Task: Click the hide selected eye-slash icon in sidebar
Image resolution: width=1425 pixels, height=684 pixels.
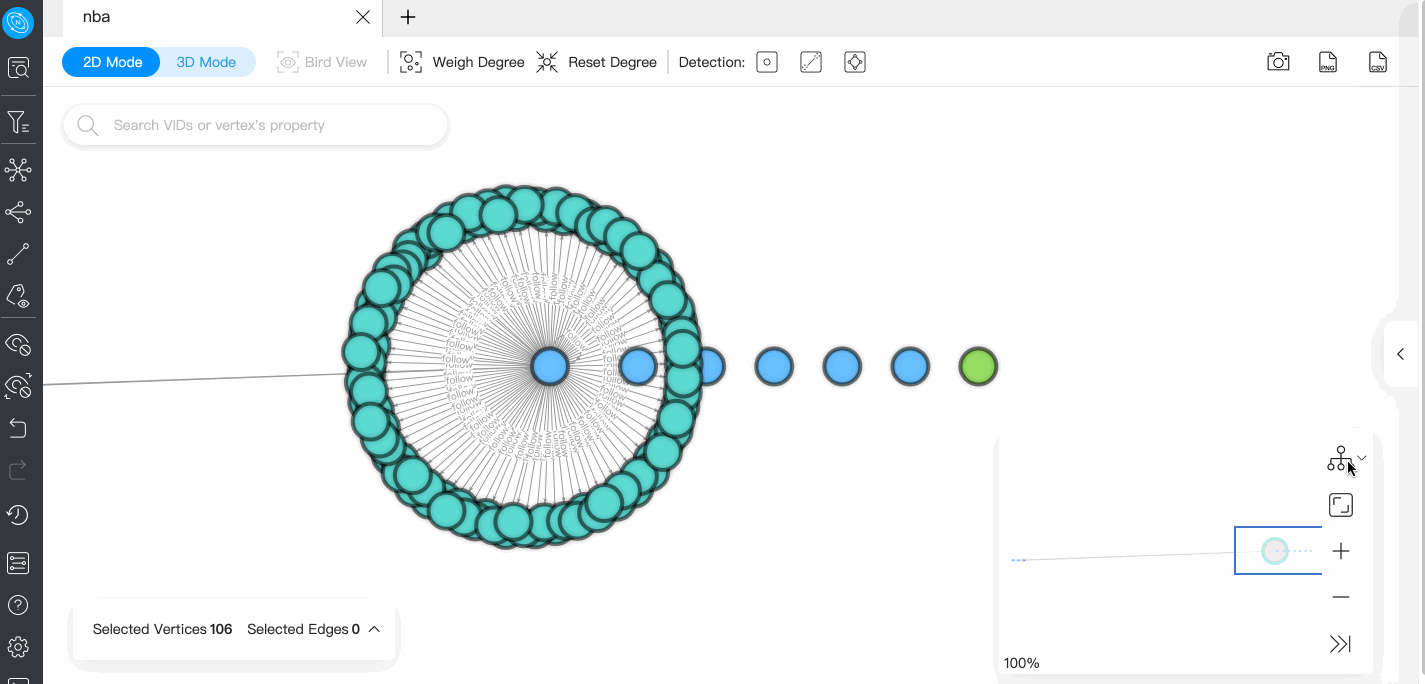Action: (18, 344)
